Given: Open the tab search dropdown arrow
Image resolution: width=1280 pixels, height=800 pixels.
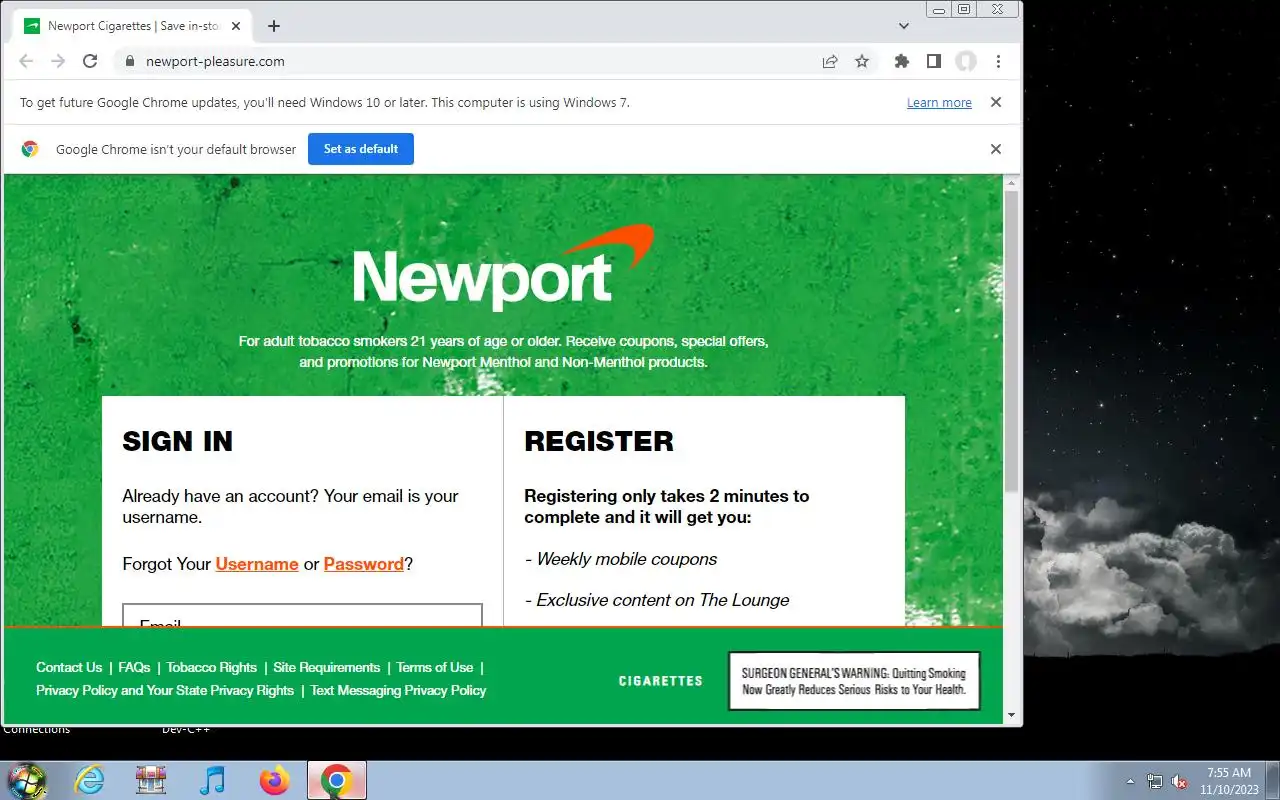Looking at the screenshot, I should (904, 26).
